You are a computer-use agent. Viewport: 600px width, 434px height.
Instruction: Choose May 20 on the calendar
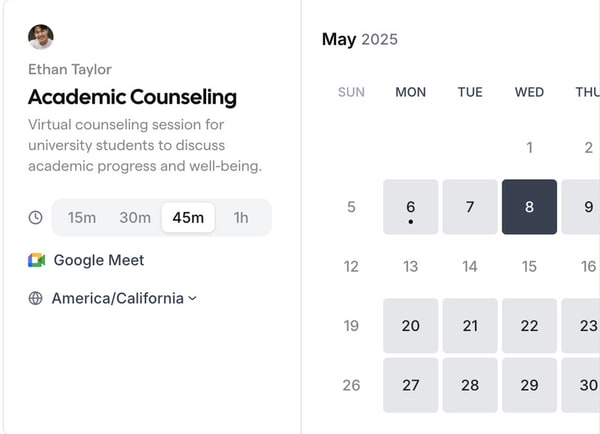coord(411,325)
